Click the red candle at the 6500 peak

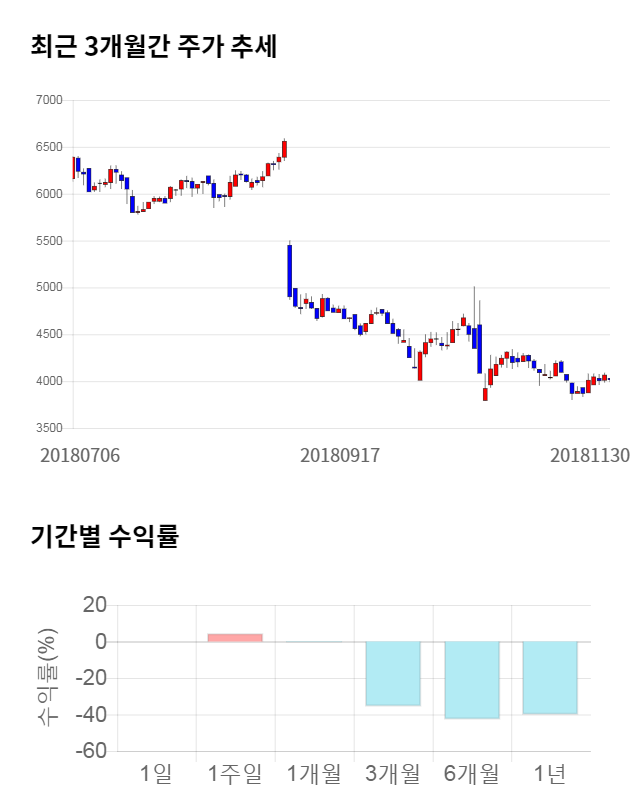[x=284, y=149]
